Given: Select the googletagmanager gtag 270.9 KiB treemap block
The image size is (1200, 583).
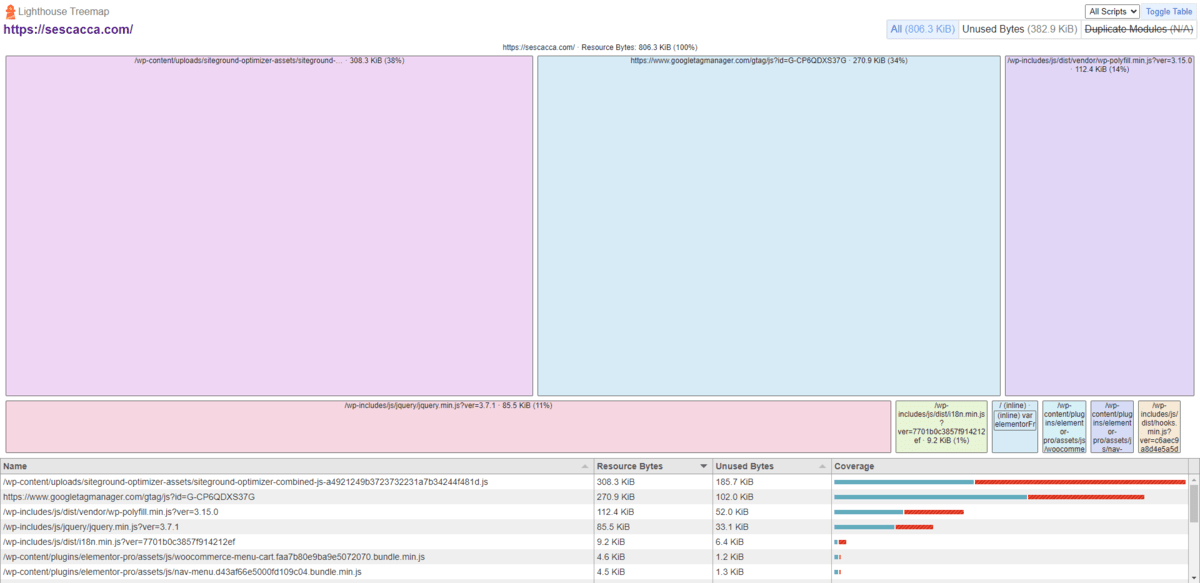Looking at the screenshot, I should [769, 226].
